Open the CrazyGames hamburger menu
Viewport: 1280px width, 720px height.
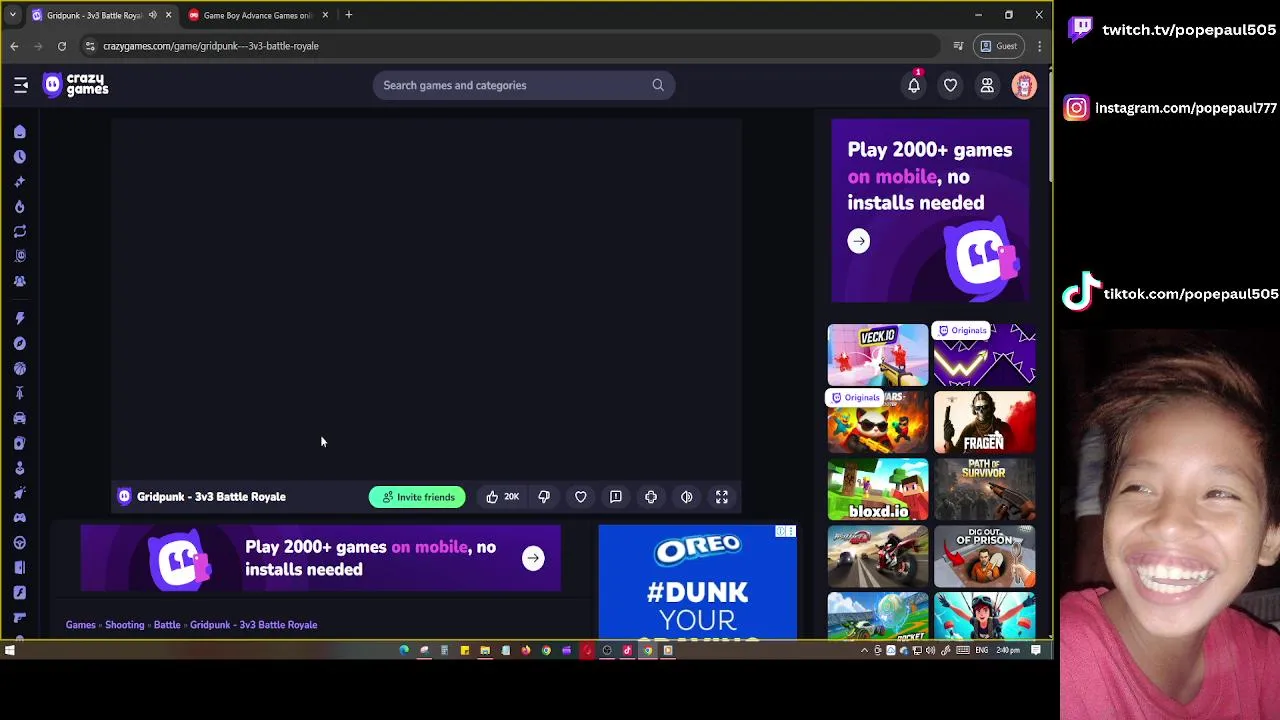(21, 85)
